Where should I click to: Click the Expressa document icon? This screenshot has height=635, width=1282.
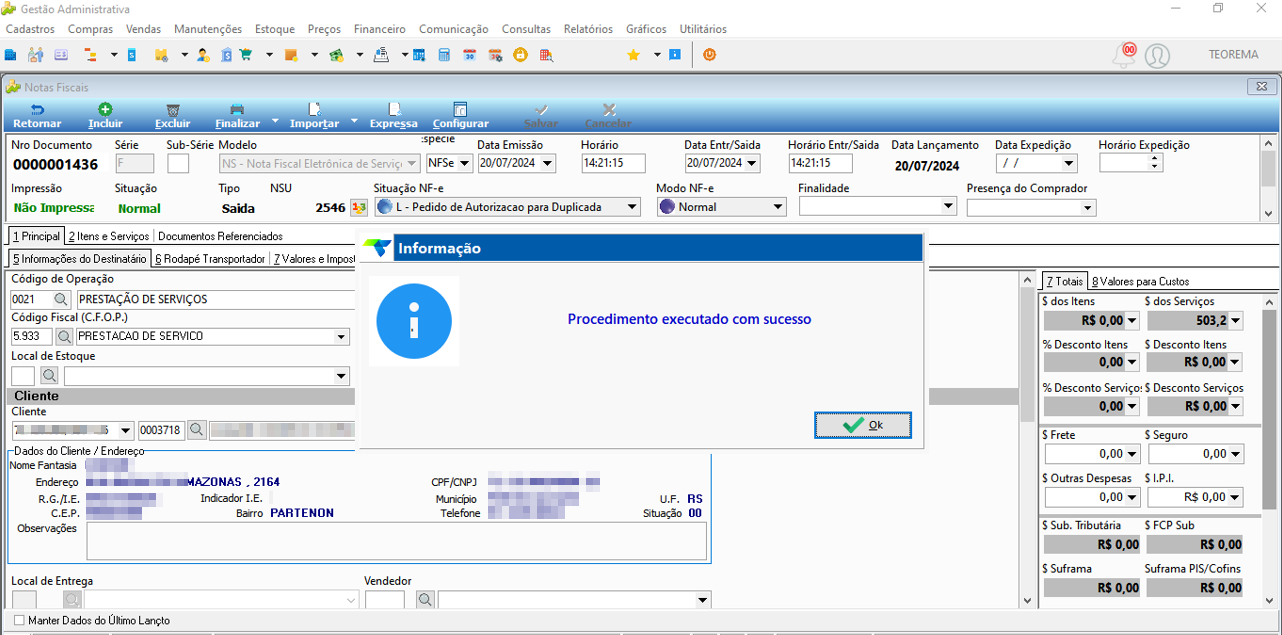tap(394, 110)
